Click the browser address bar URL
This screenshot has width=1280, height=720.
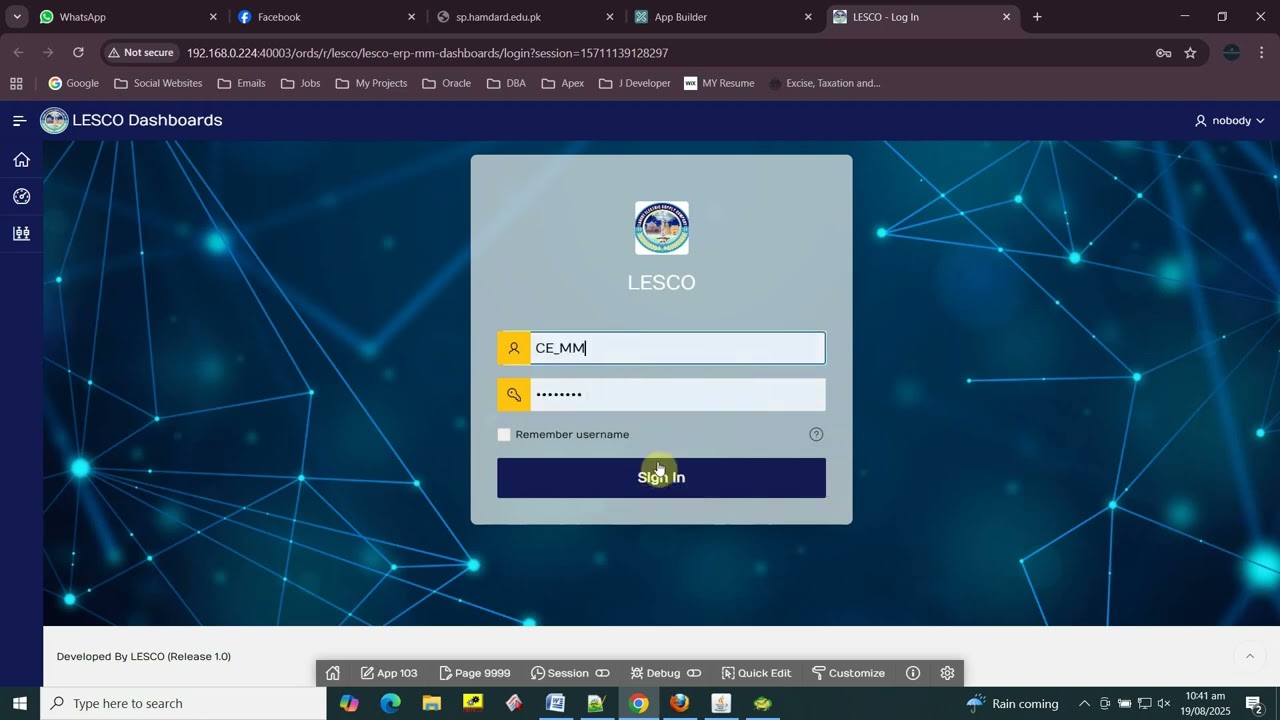(427, 53)
